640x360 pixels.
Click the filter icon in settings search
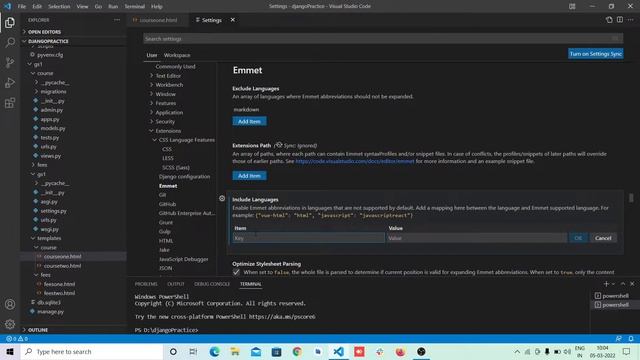tap(615, 39)
